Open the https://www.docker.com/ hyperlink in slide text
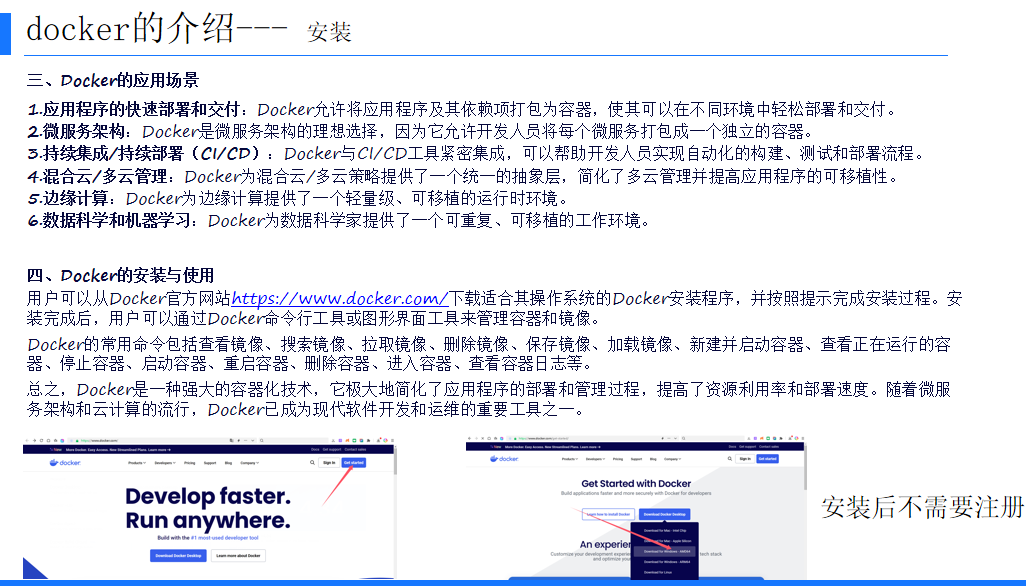The height and width of the screenshot is (586, 1026). tap(340, 298)
